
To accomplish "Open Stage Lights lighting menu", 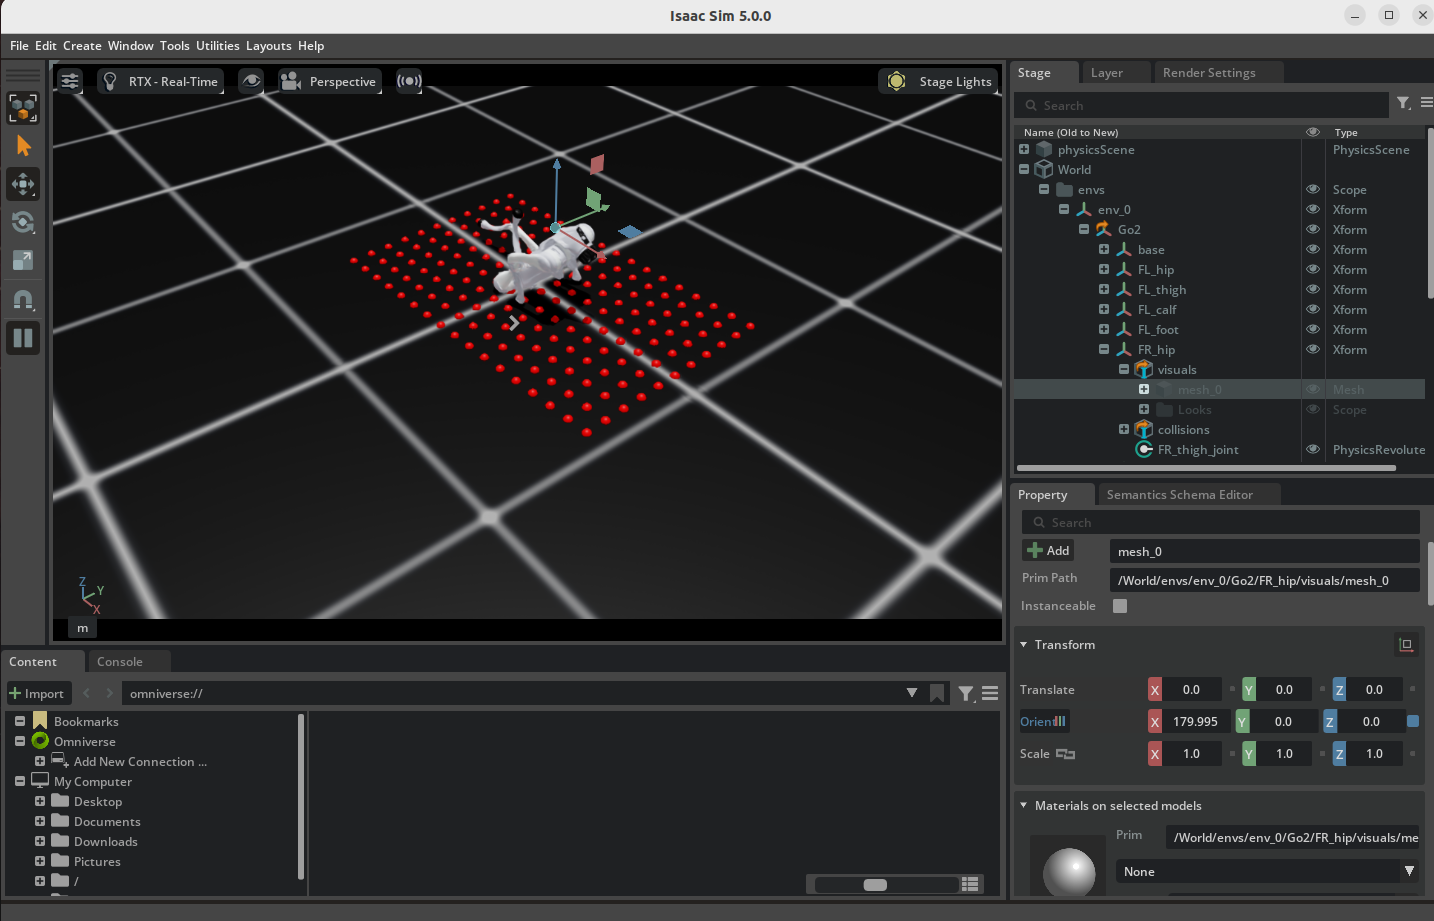I will pos(939,81).
